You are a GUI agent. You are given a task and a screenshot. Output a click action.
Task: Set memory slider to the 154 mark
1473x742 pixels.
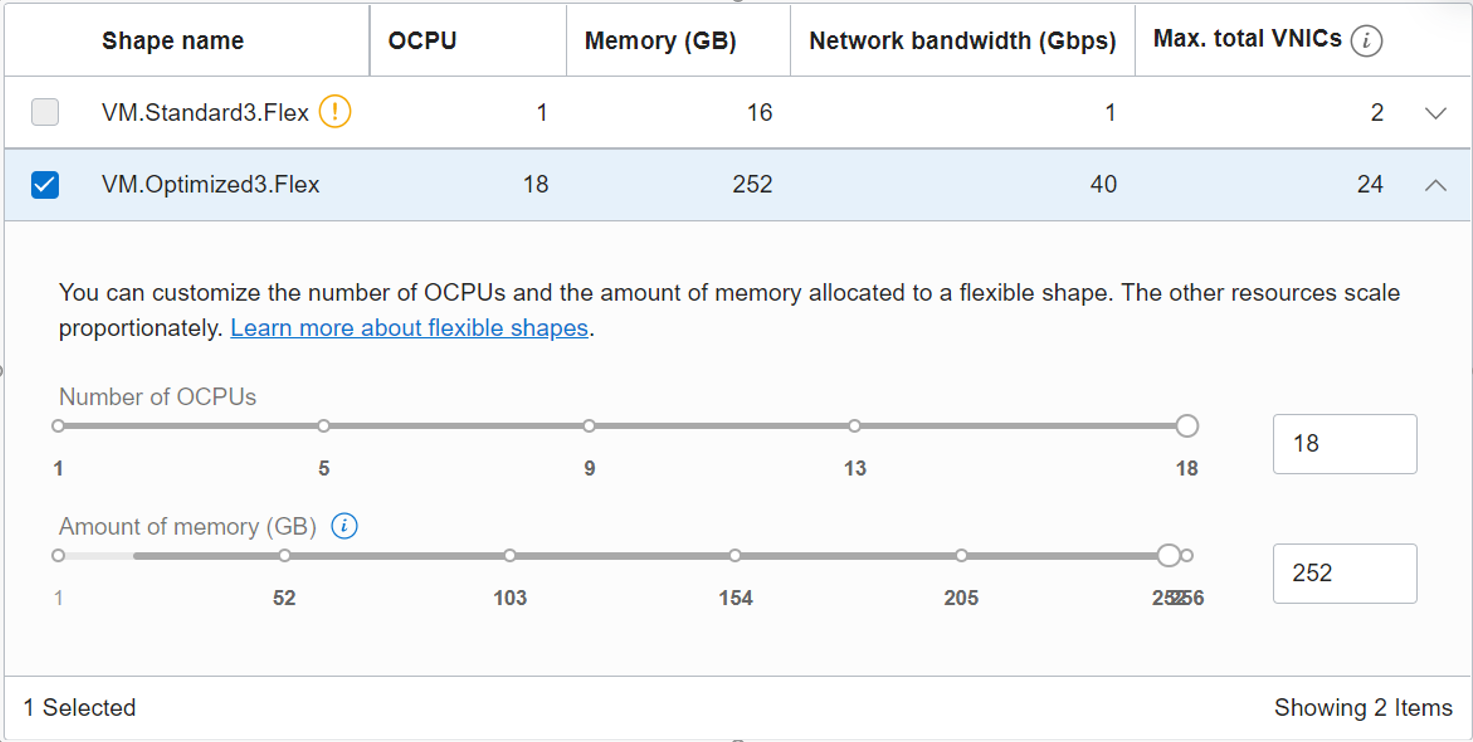(x=735, y=555)
